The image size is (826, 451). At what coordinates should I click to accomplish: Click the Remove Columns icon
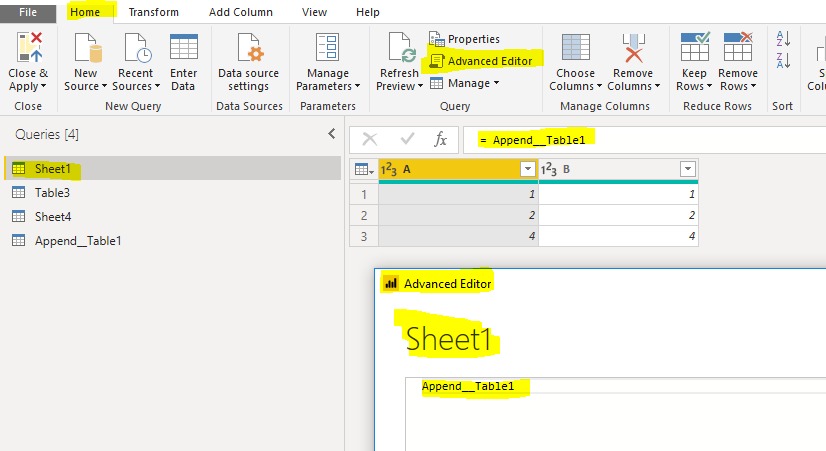pyautogui.click(x=633, y=47)
